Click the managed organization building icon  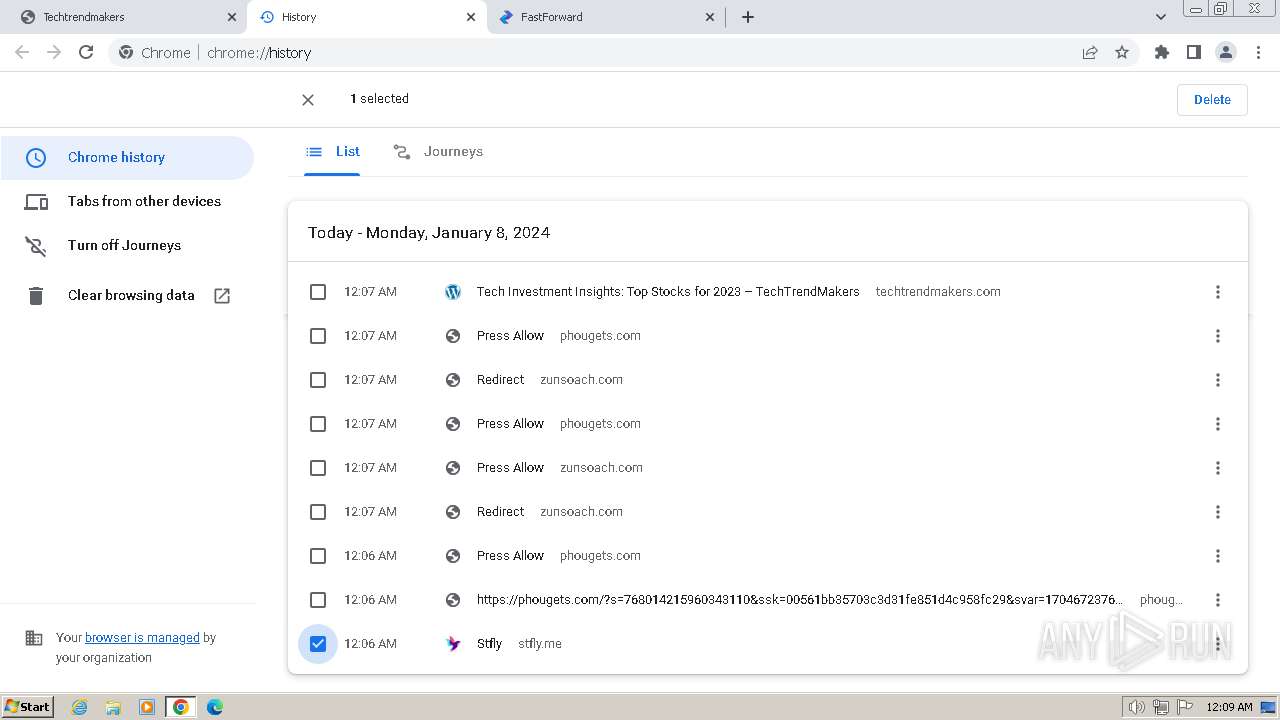(x=34, y=638)
